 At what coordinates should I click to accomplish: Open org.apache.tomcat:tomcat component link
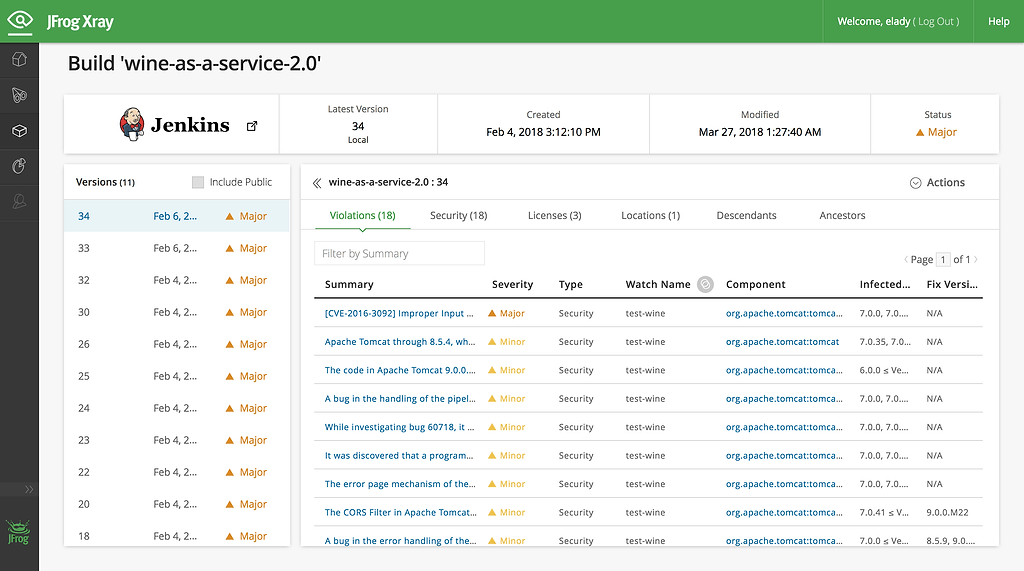782,342
